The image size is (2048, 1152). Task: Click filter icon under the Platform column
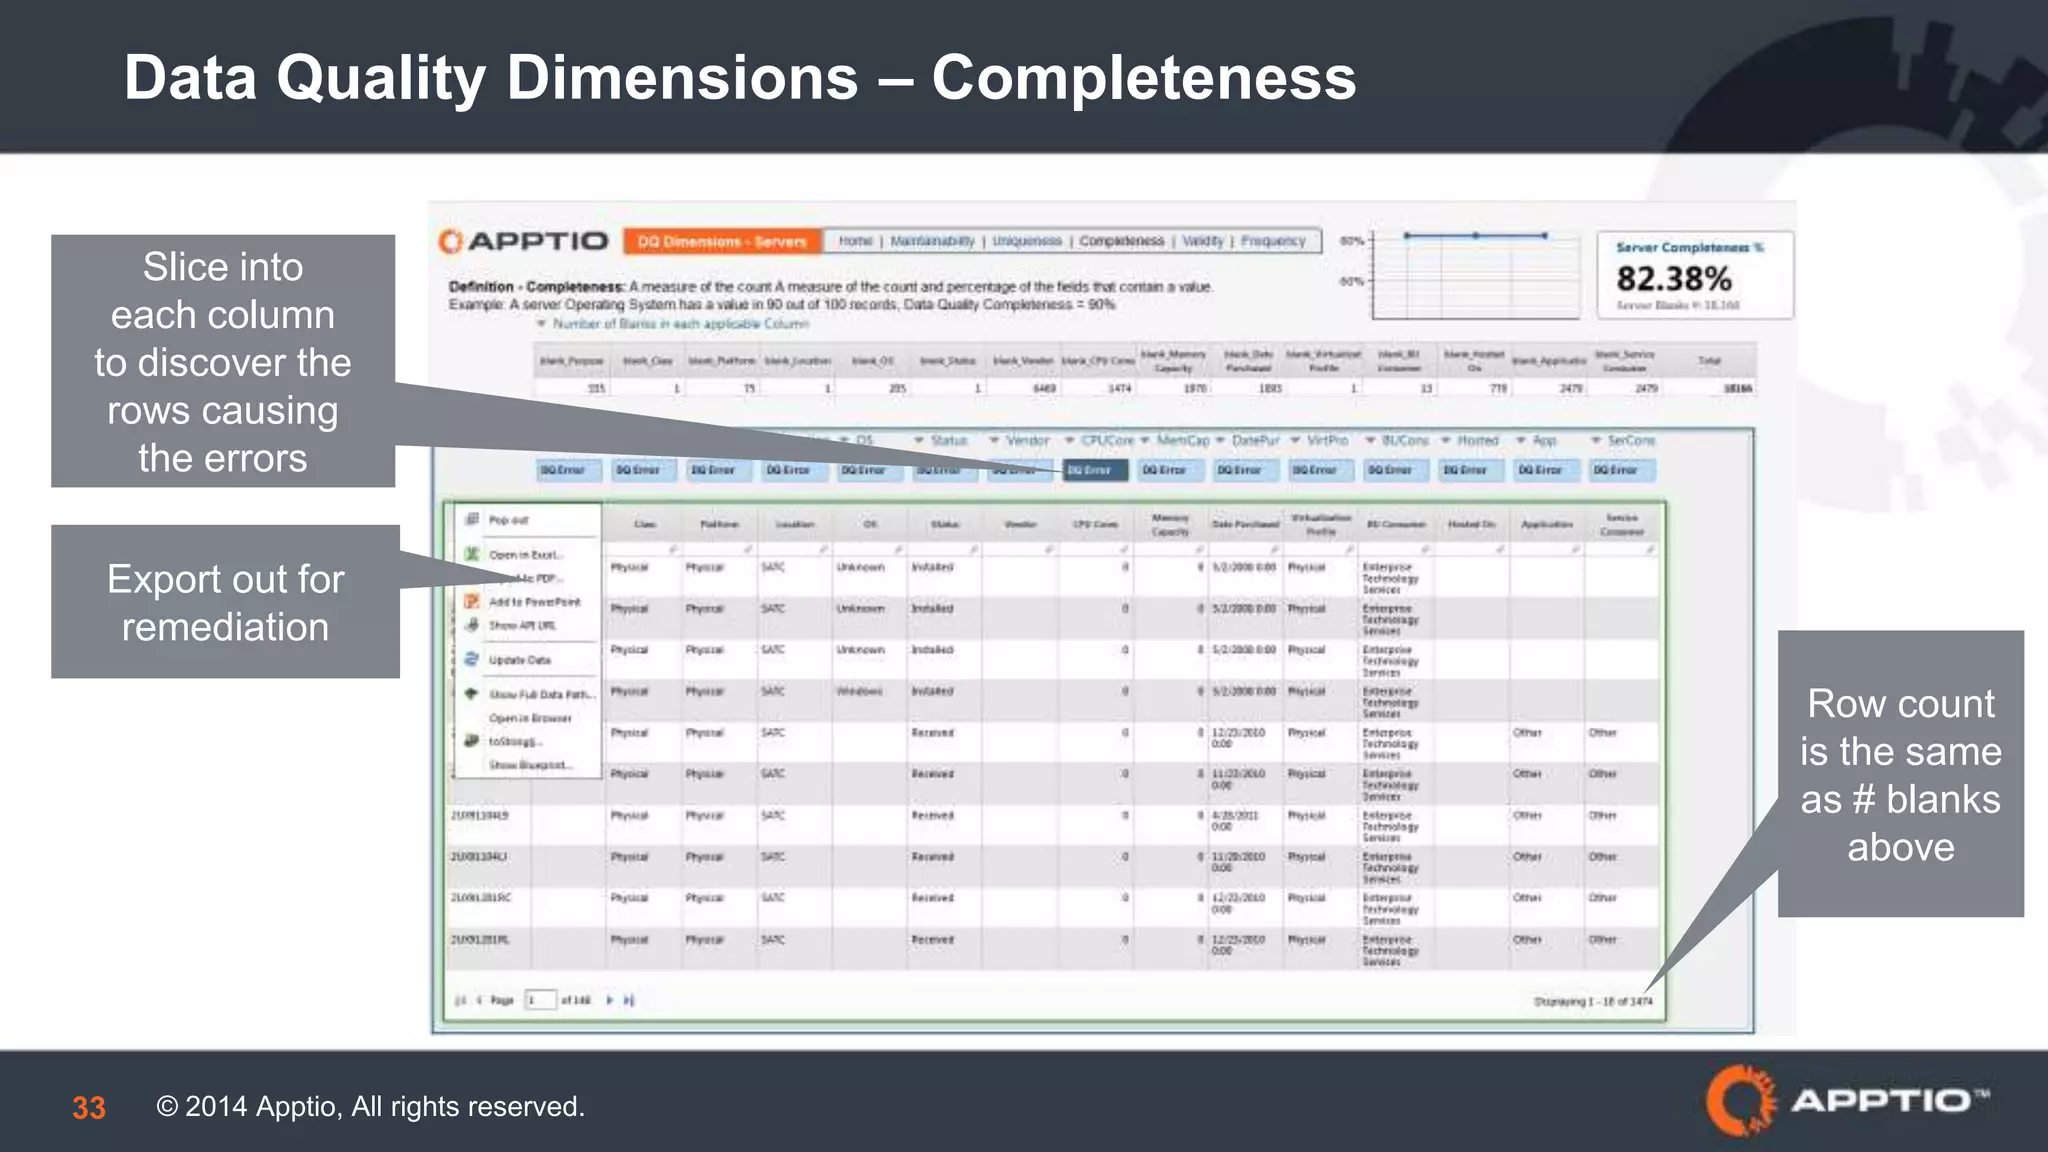pyautogui.click(x=748, y=549)
